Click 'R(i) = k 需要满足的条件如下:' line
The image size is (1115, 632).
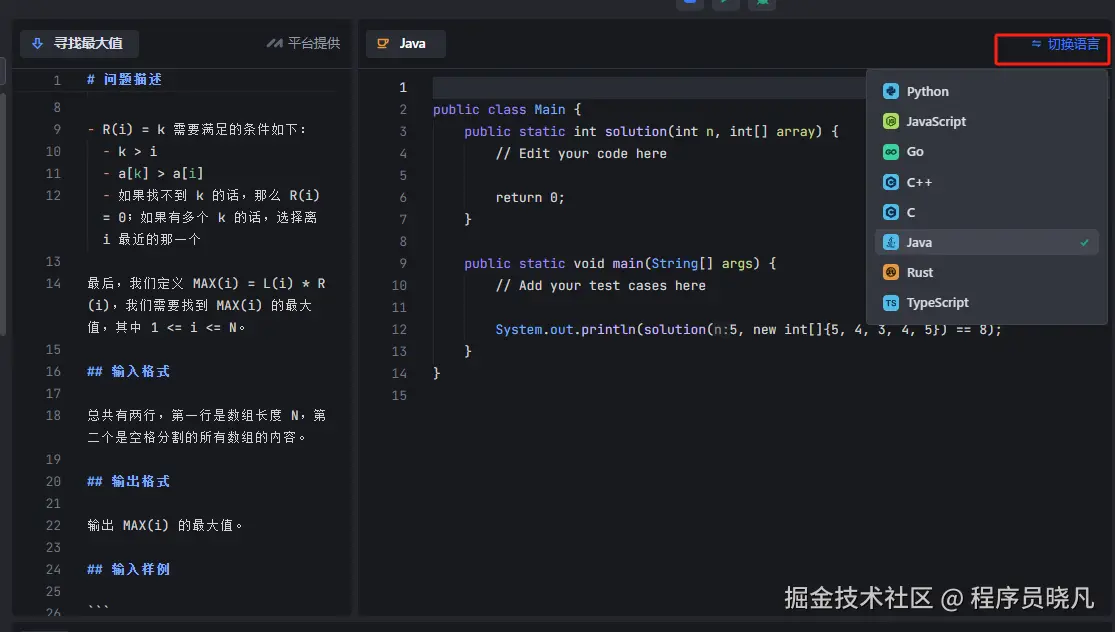point(205,129)
